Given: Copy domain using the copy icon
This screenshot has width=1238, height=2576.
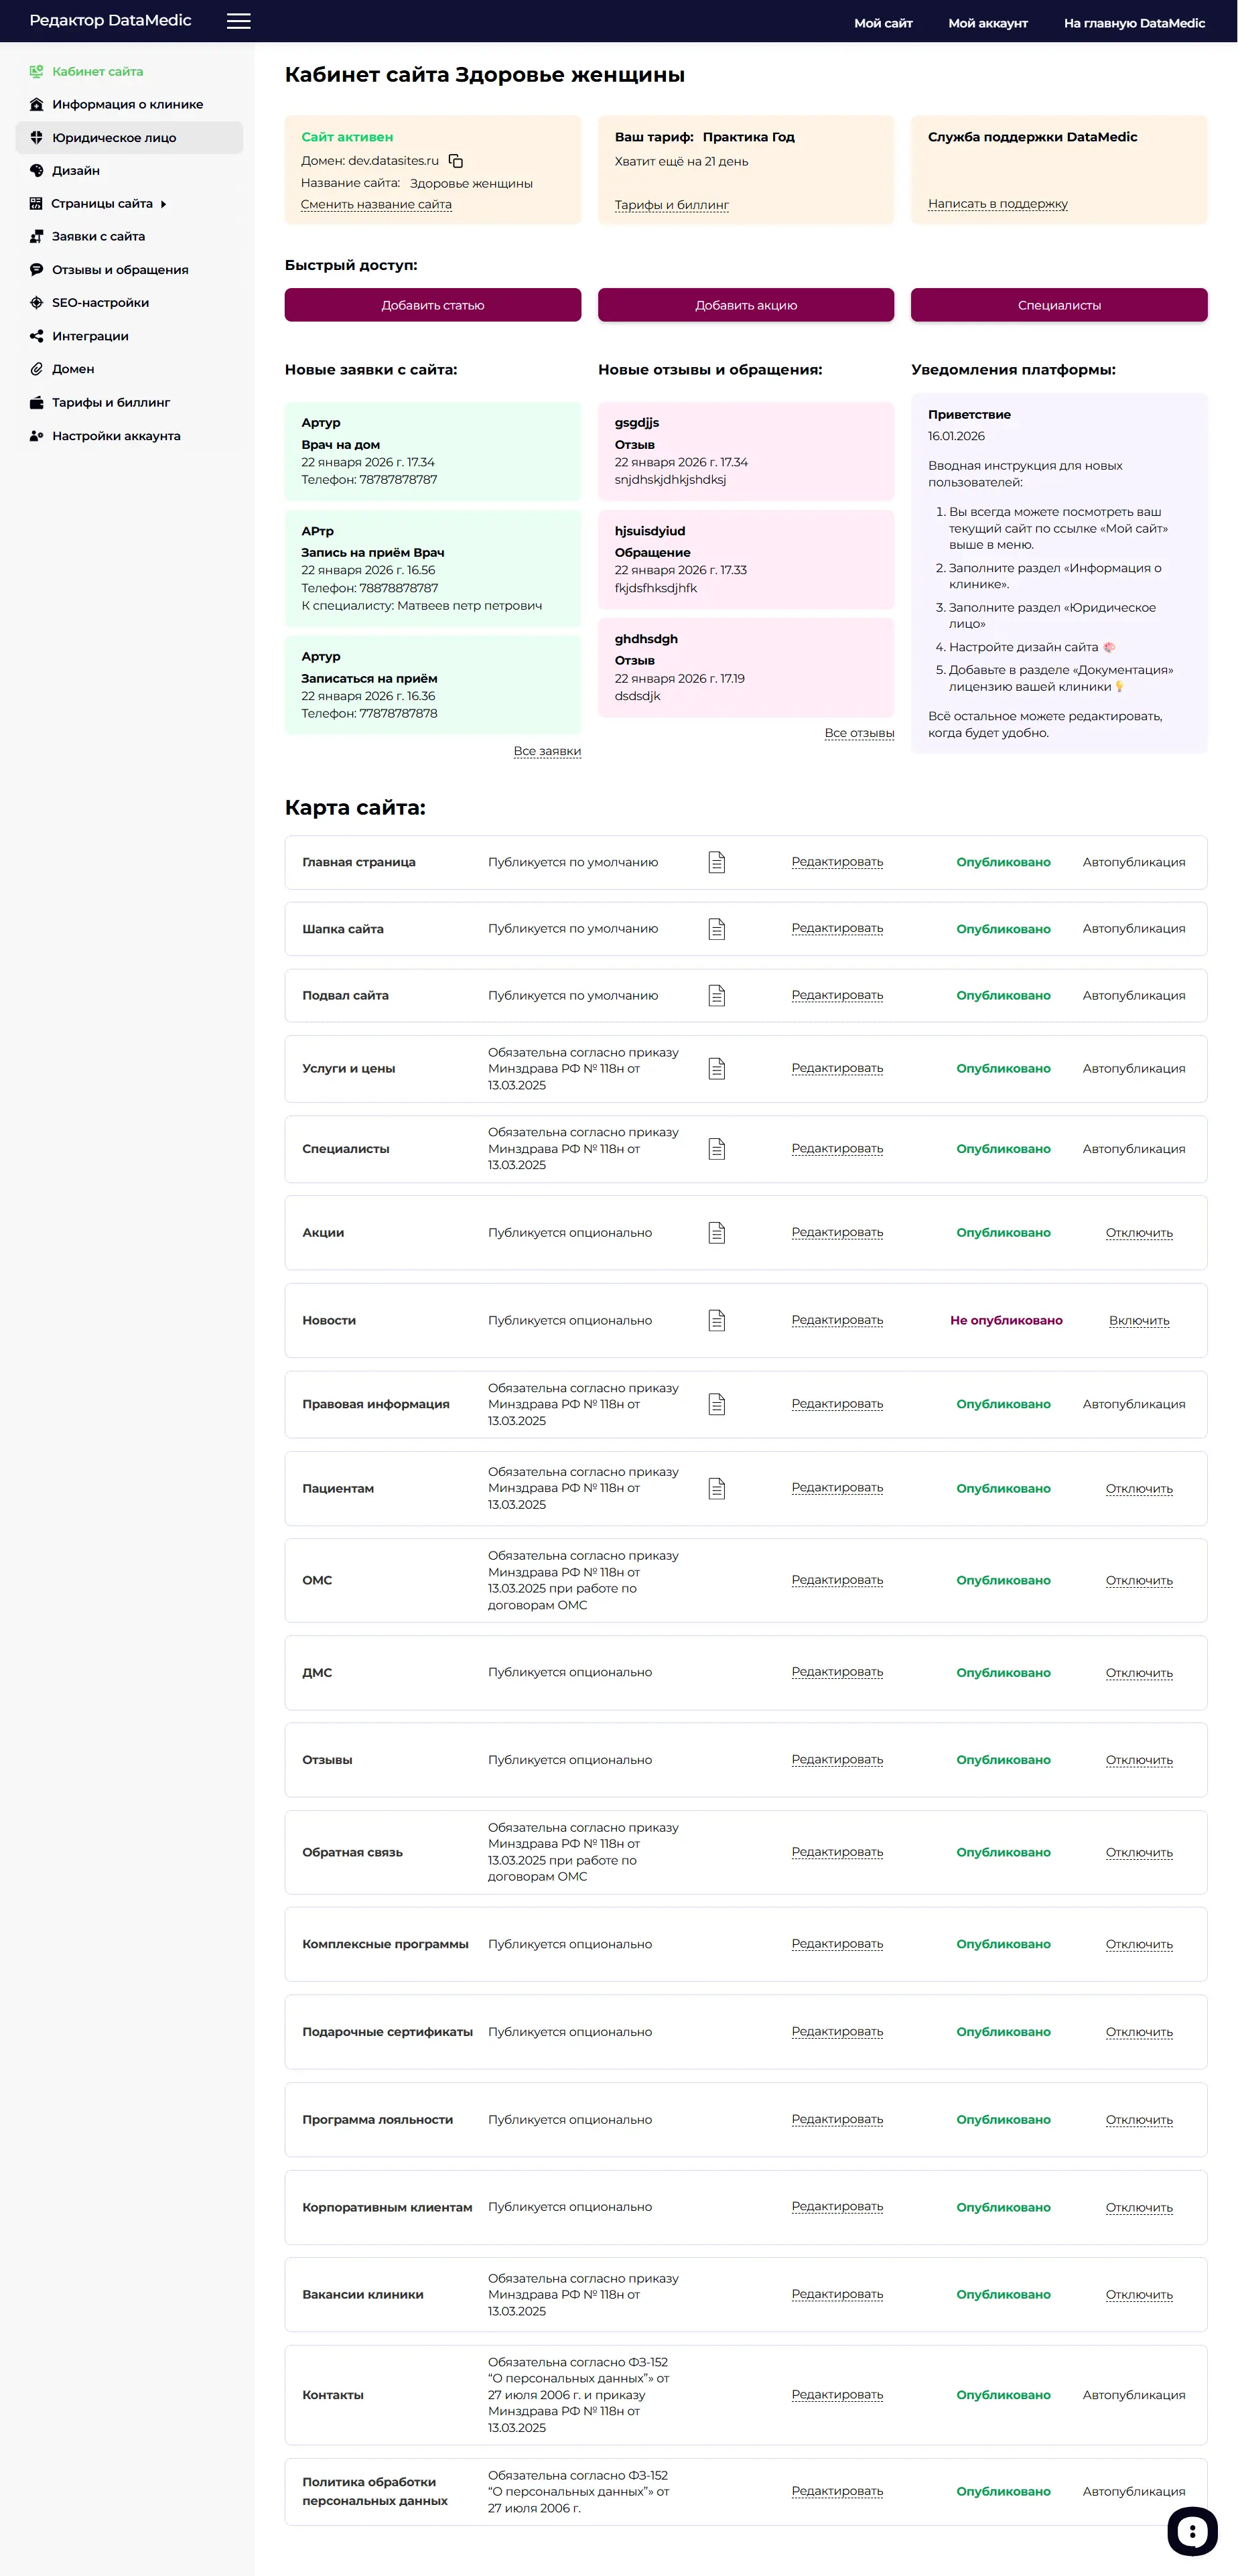Looking at the screenshot, I should 456,161.
